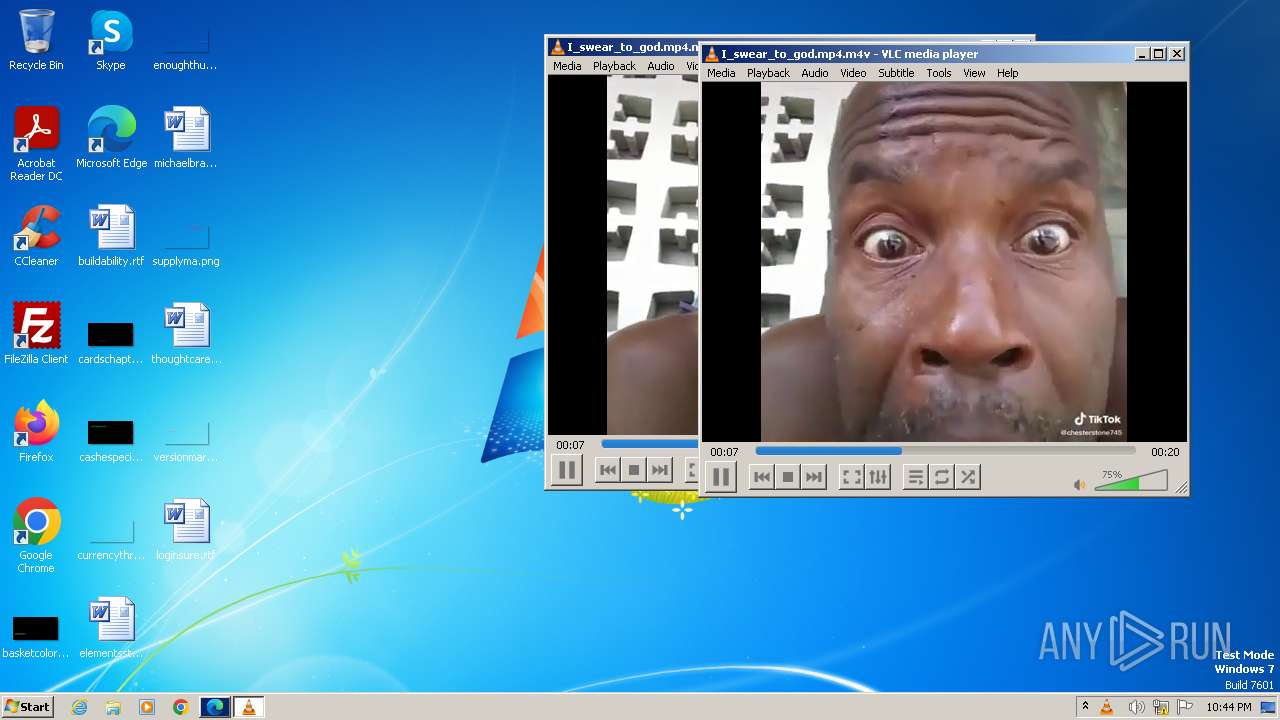The height and width of the screenshot is (720, 1280).
Task: Click Previous media in background VLC window
Action: [608, 470]
